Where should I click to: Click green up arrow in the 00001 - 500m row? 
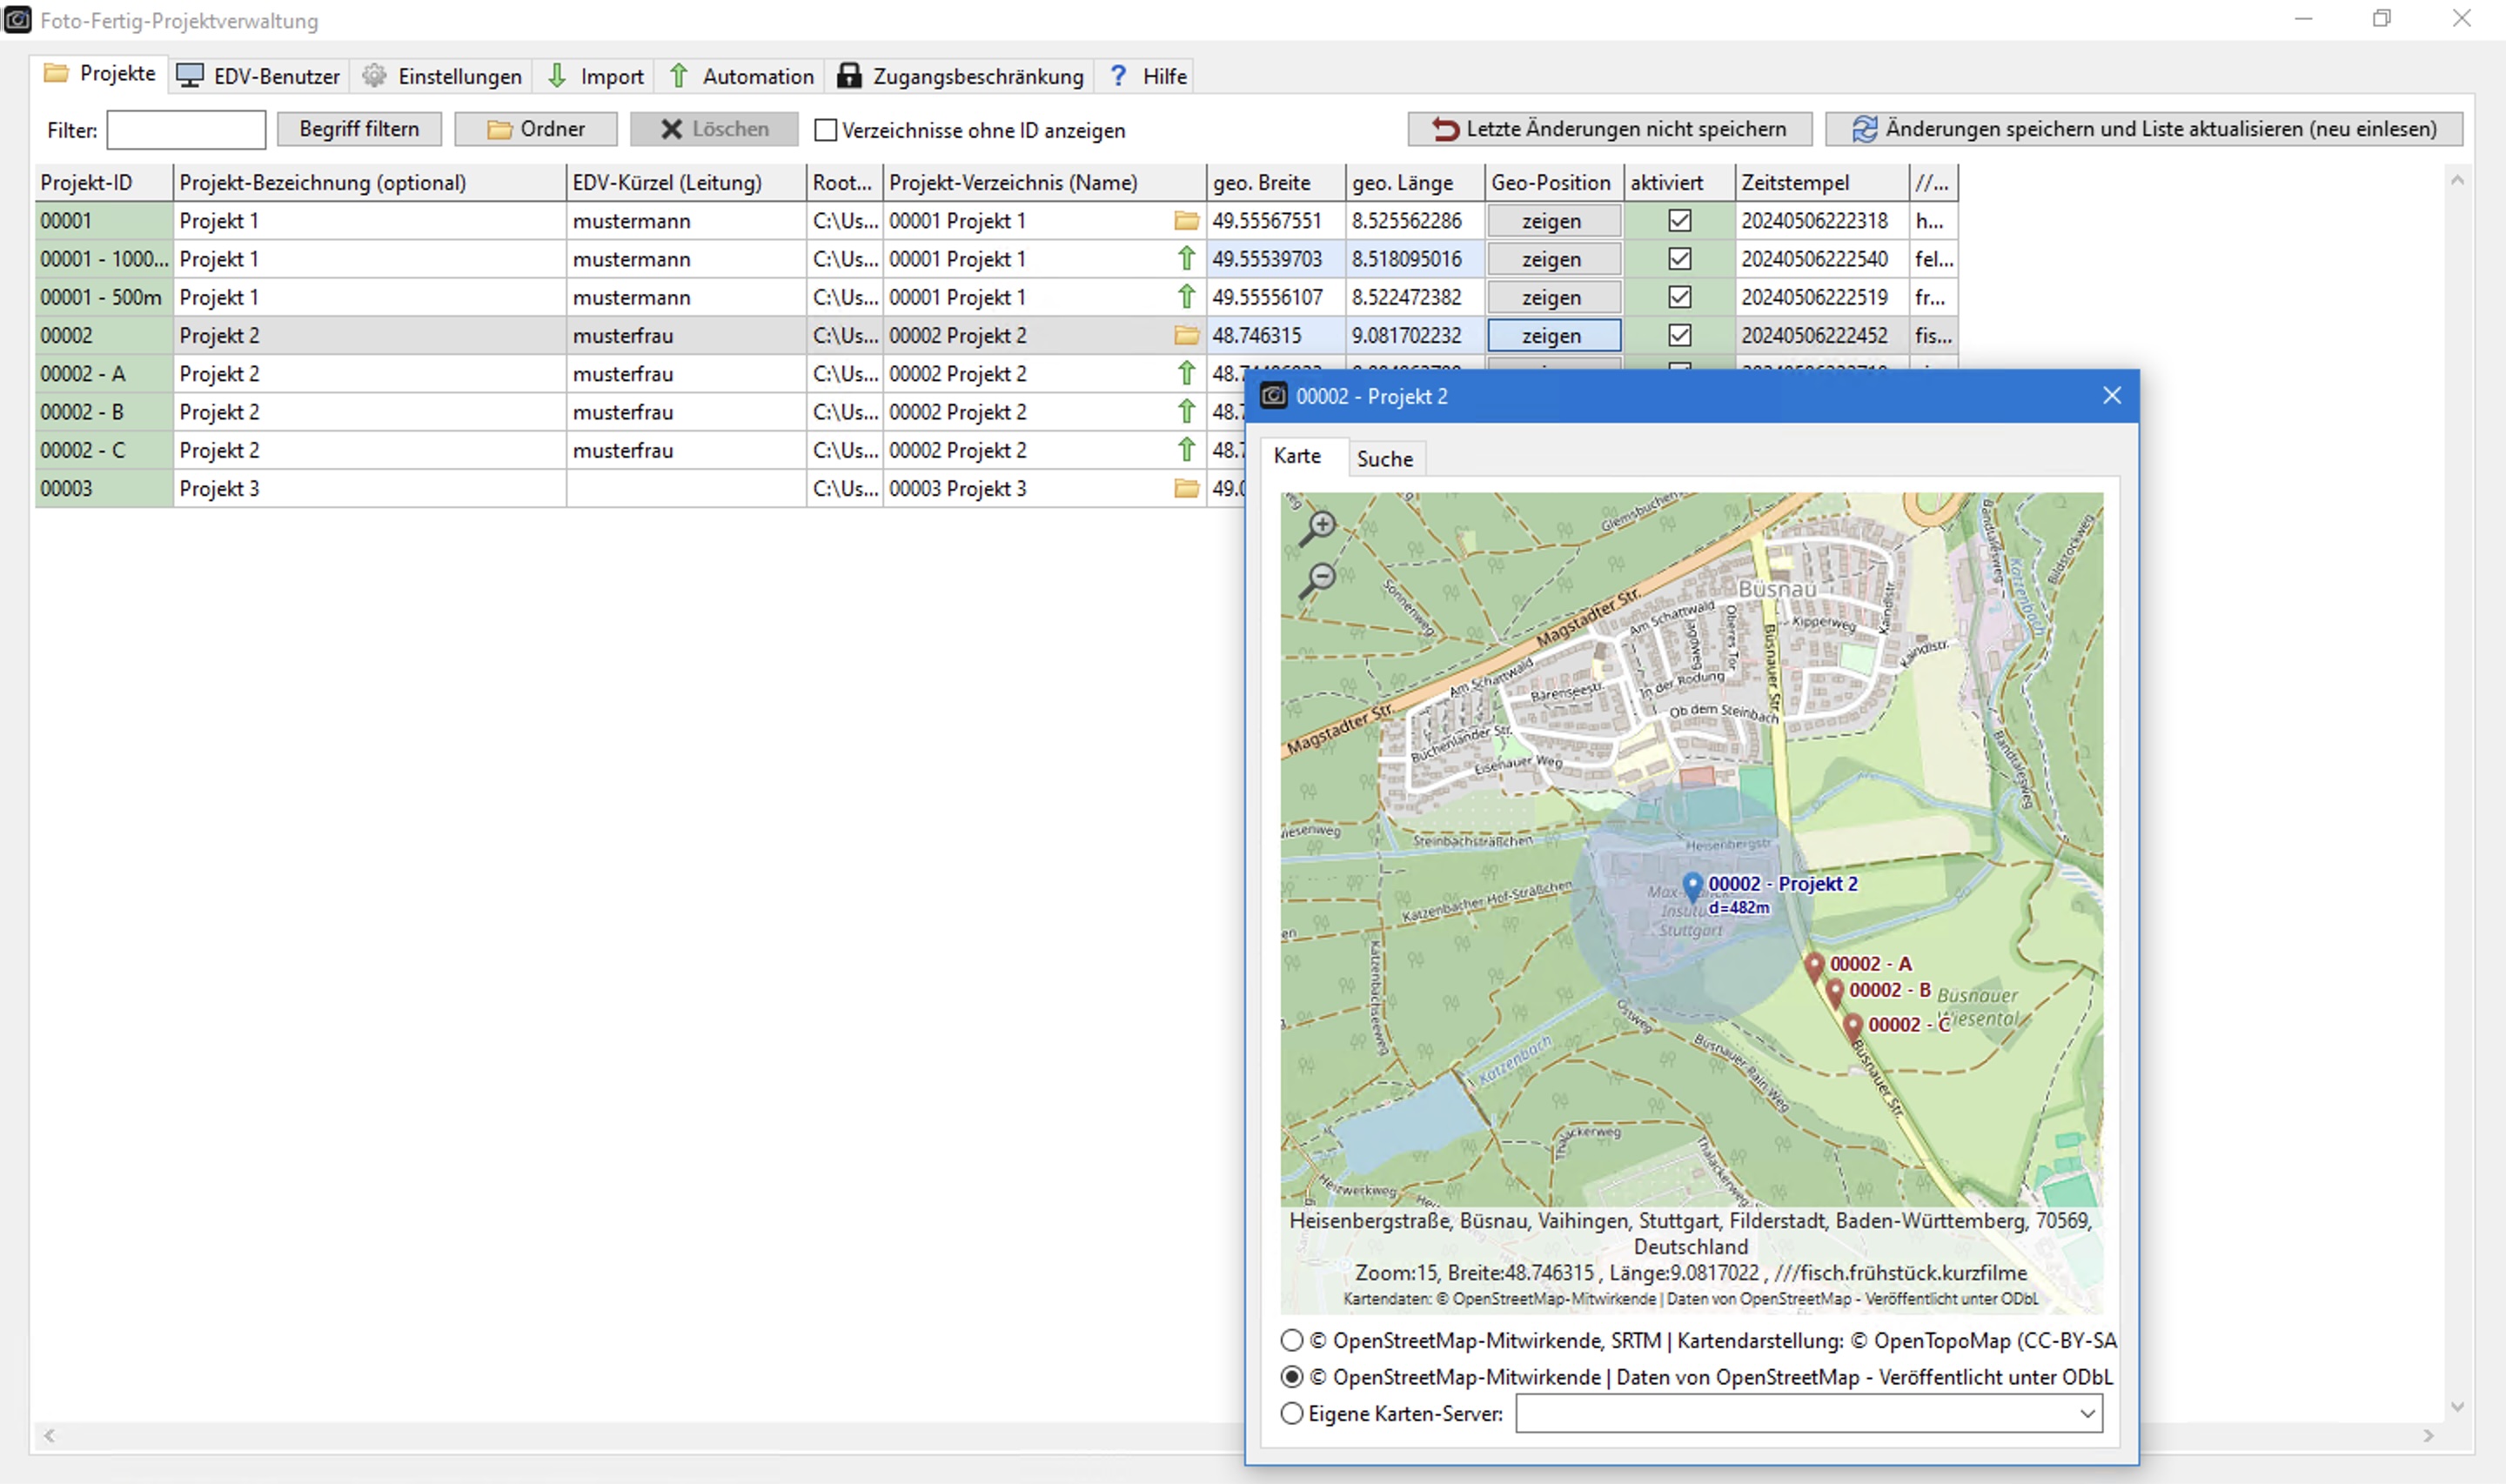point(1186,297)
